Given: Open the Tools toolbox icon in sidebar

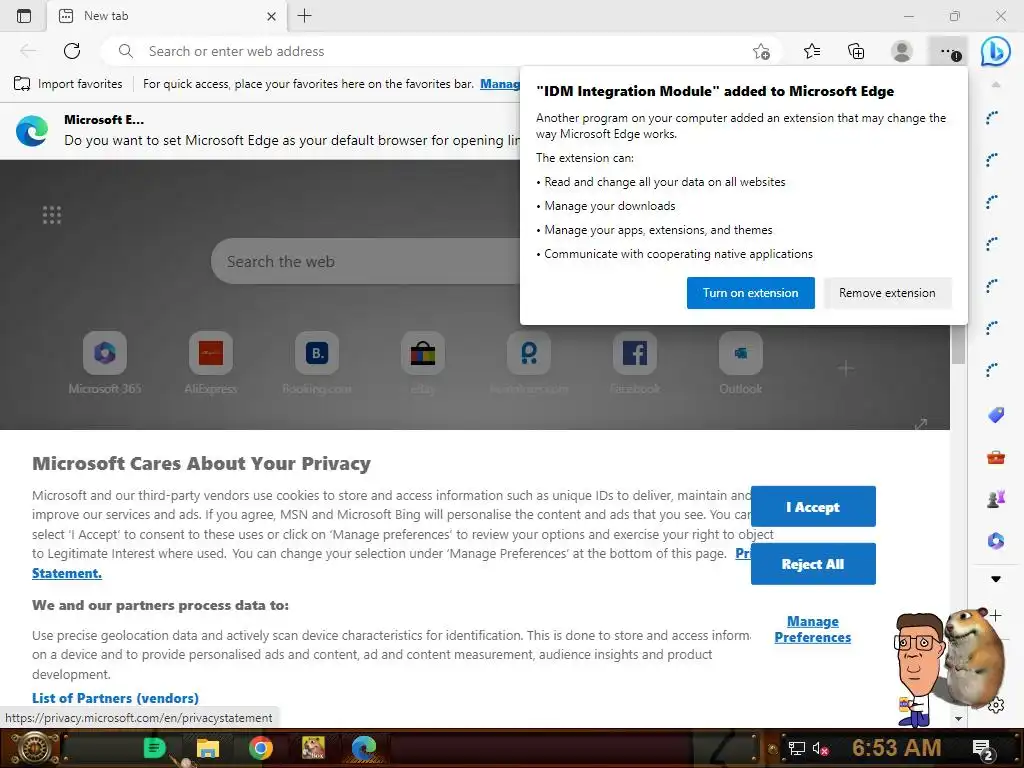Looking at the screenshot, I should pos(995,457).
